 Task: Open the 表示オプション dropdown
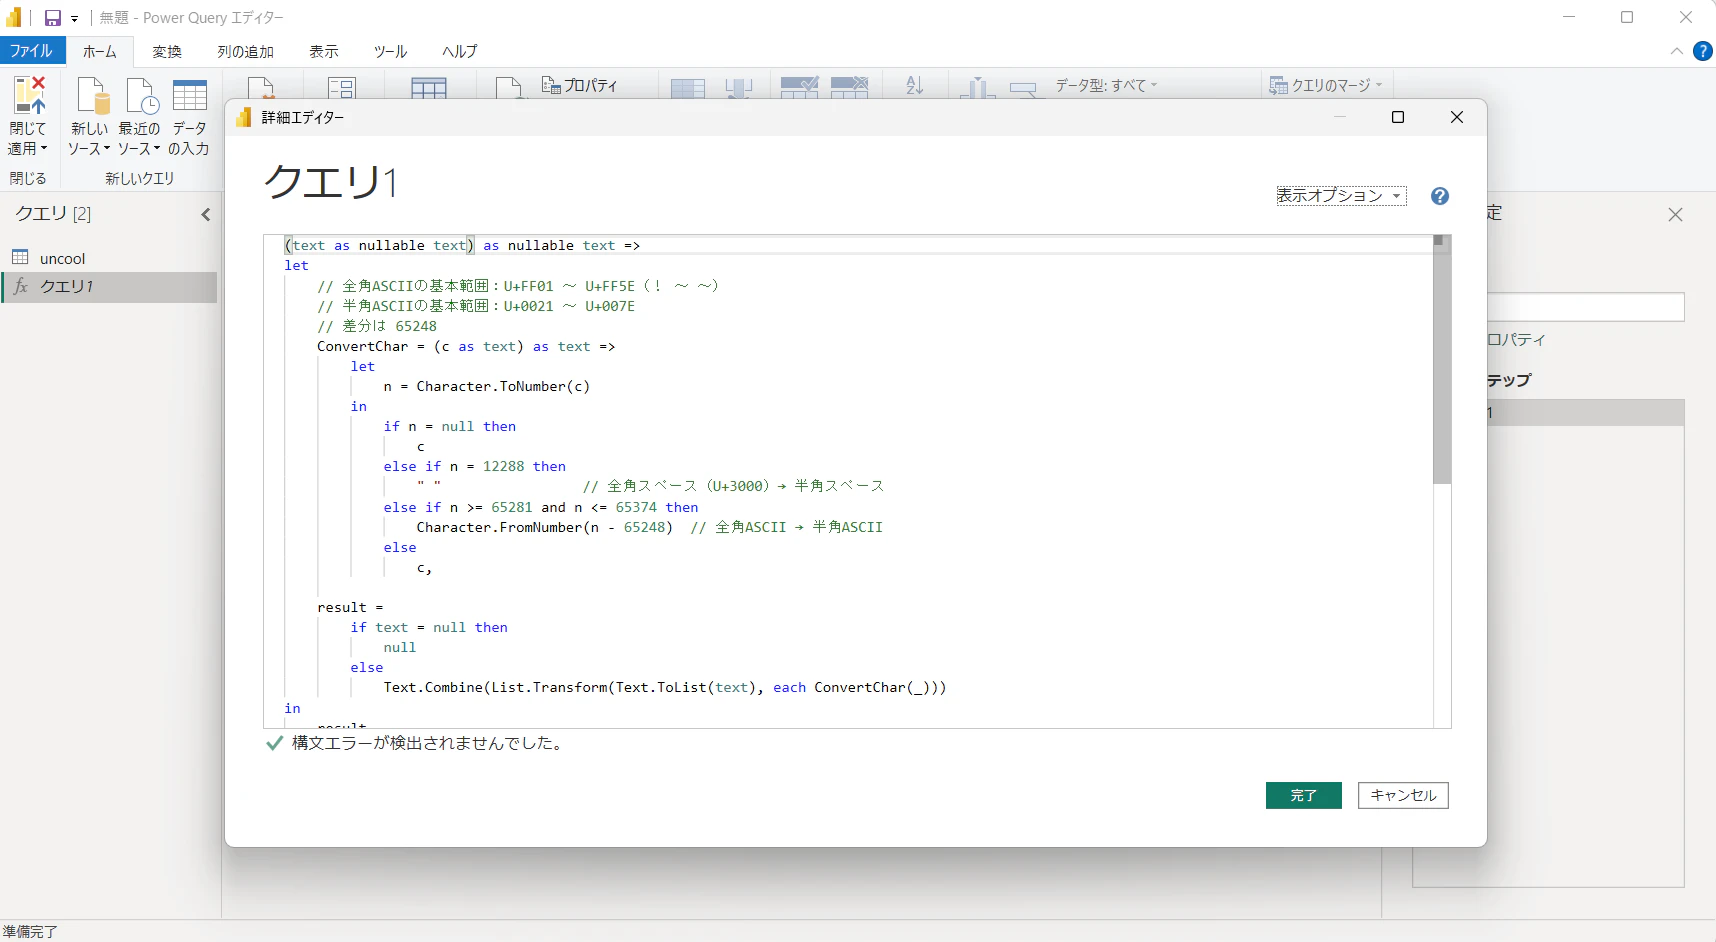(1341, 196)
